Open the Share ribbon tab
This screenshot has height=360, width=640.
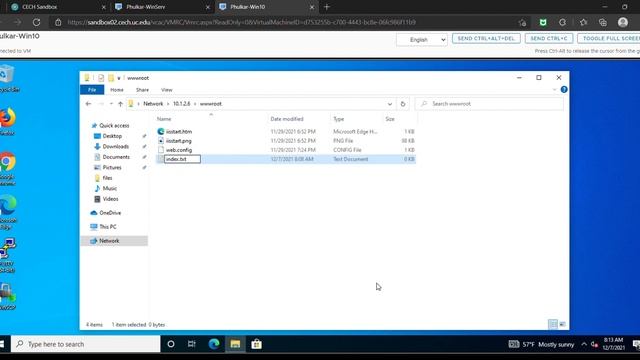tap(142, 90)
